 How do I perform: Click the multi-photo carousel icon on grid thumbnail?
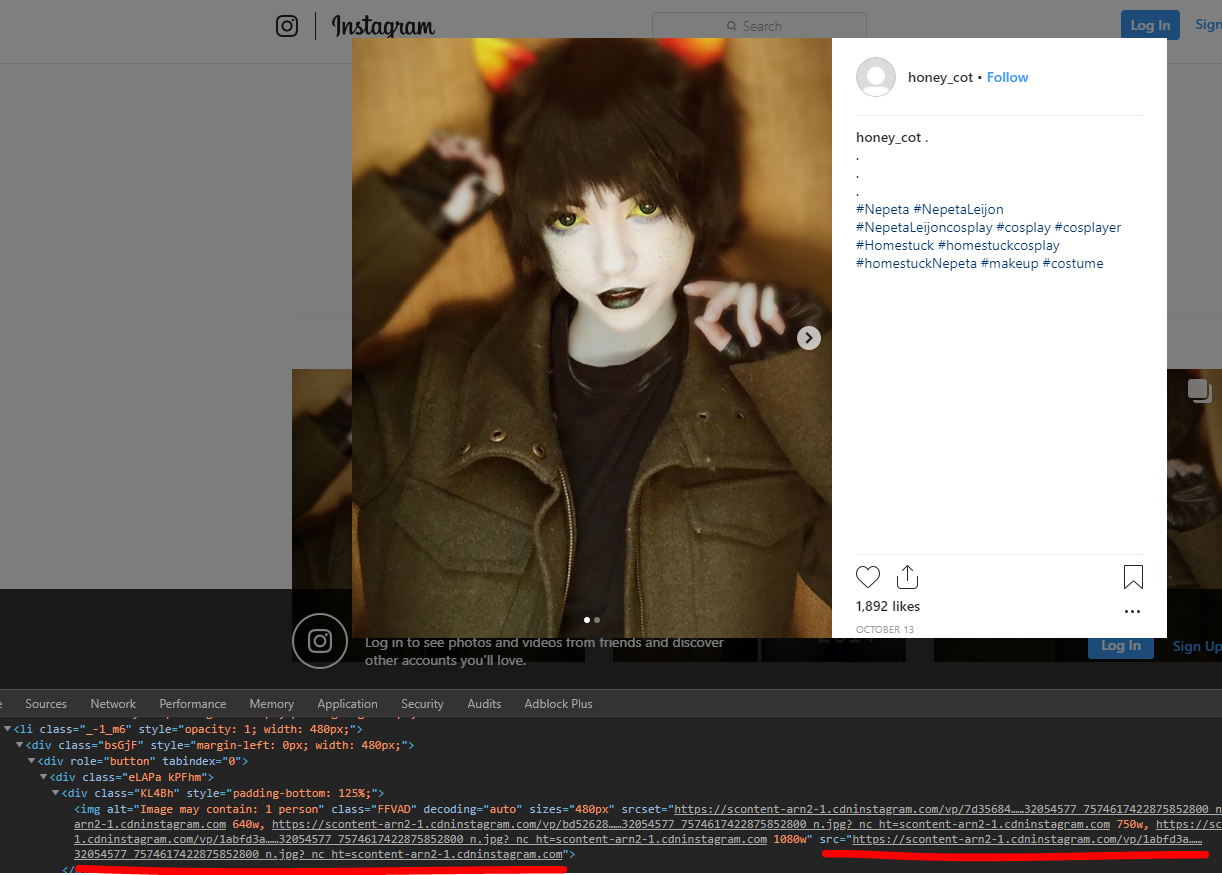[x=1200, y=391]
